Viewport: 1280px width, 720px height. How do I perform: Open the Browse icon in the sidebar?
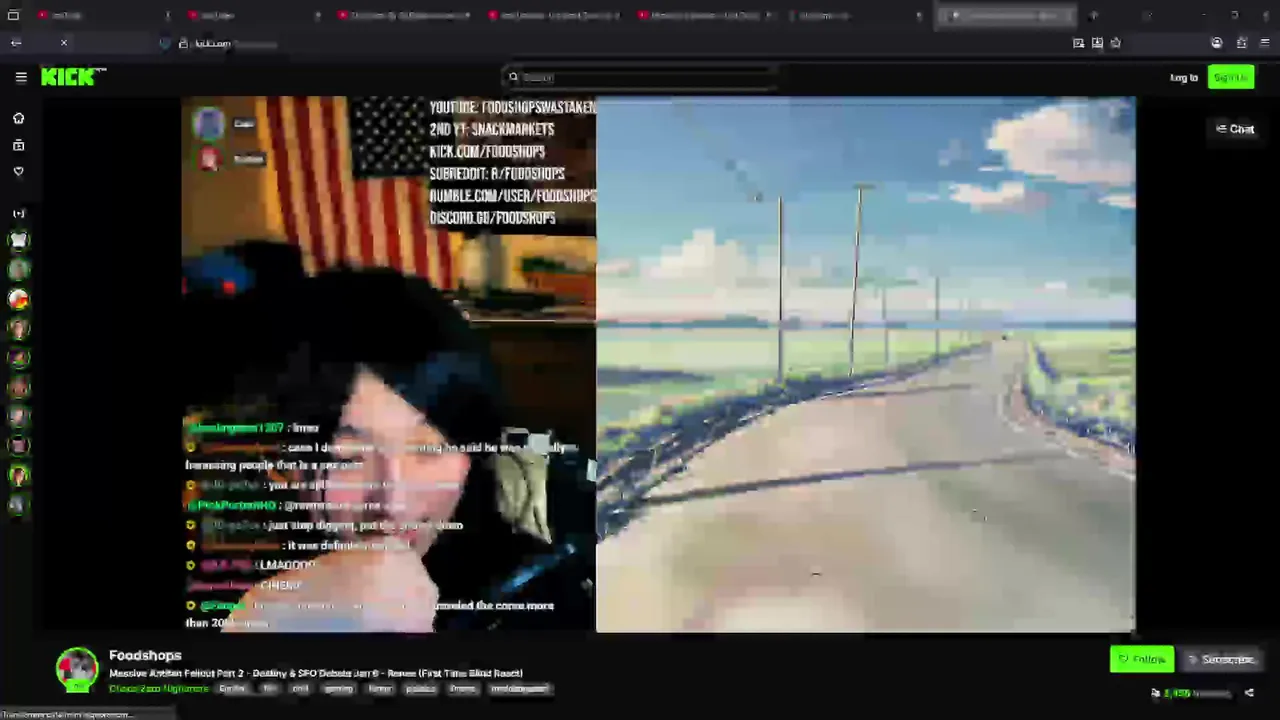coord(18,145)
